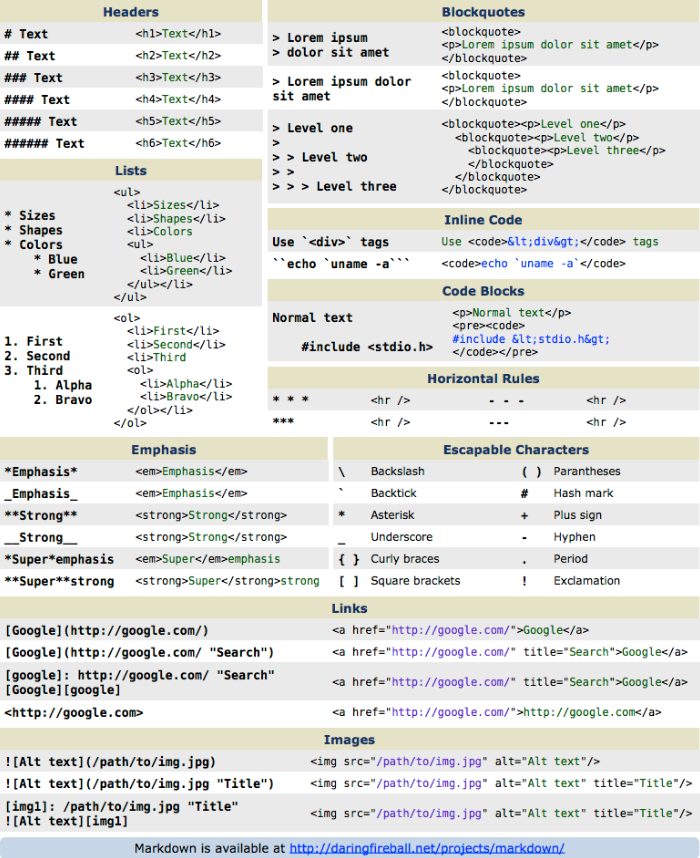This screenshot has width=700, height=858.
Task: Click the '1. First' ordered item
Action: 33,341
